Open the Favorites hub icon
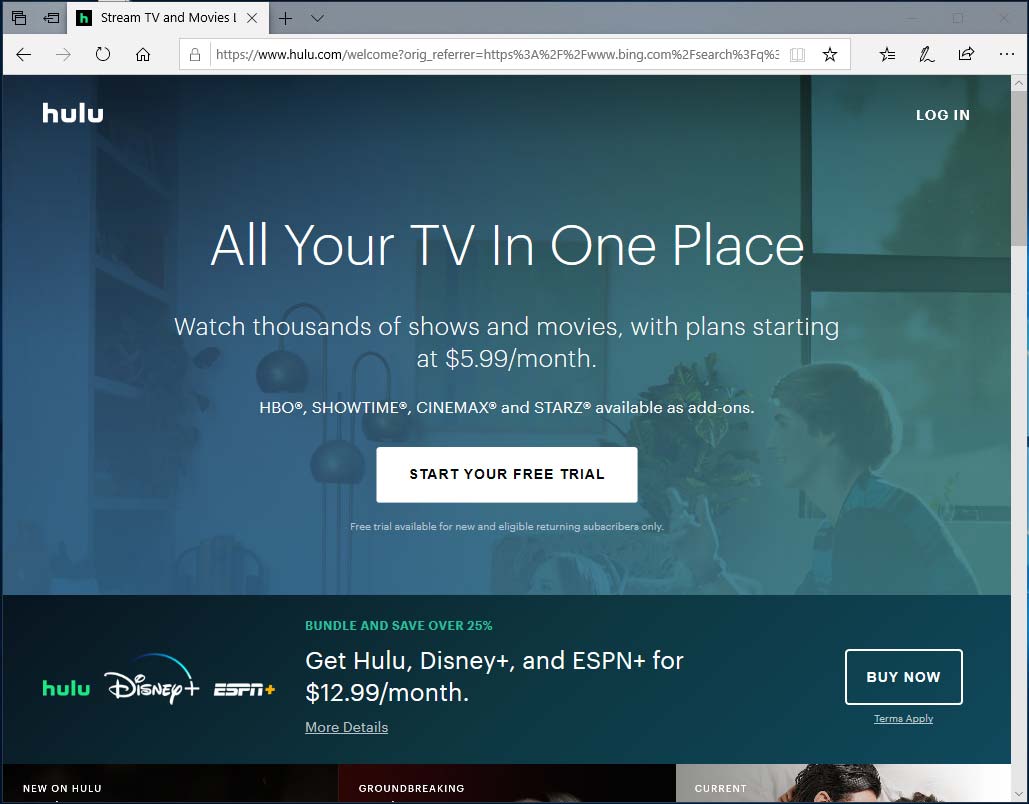Image resolution: width=1029 pixels, height=804 pixels. click(887, 54)
